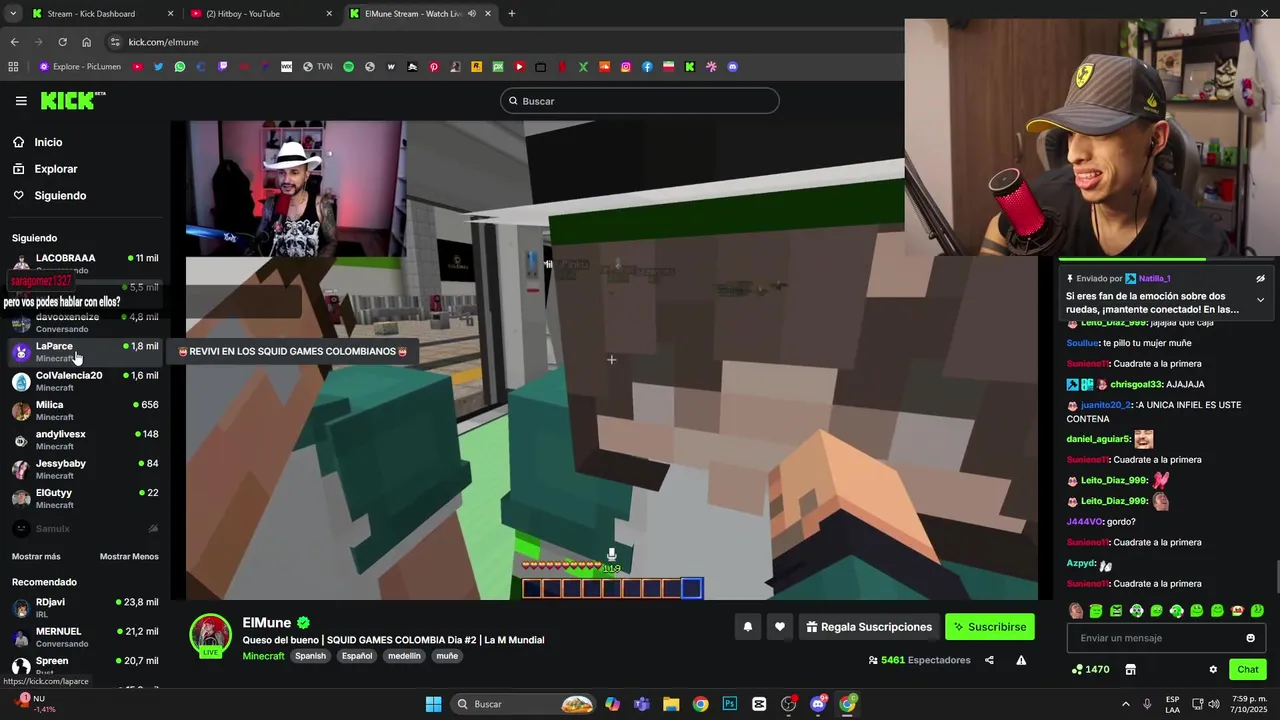Open recommended Spreen channel
This screenshot has width=1280, height=720.
85,666
